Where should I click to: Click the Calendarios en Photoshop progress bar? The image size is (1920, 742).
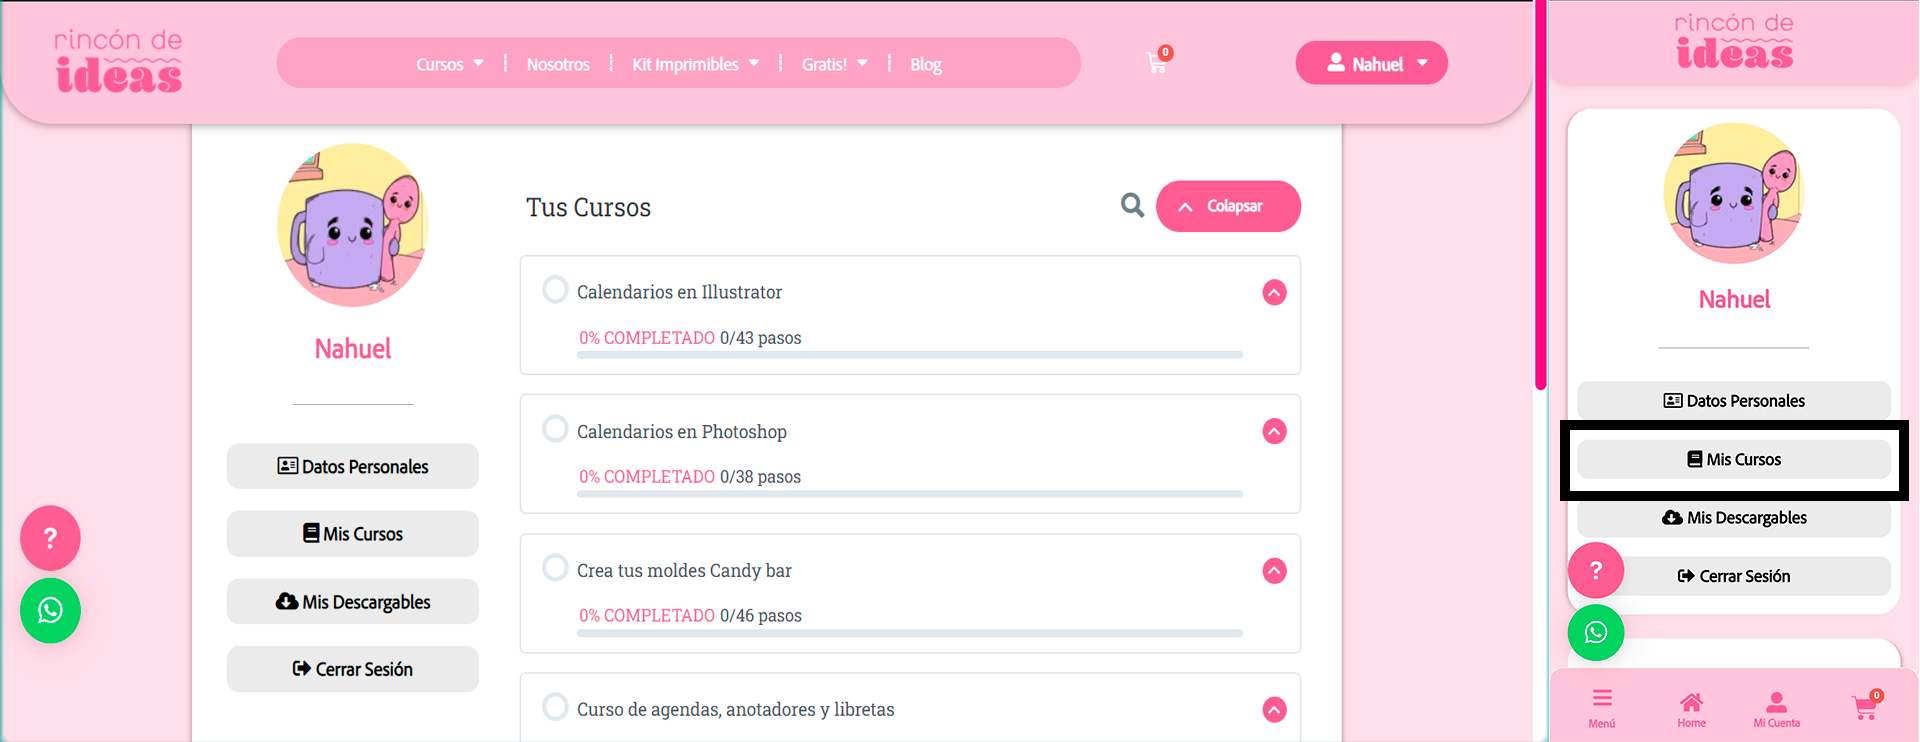(x=910, y=494)
